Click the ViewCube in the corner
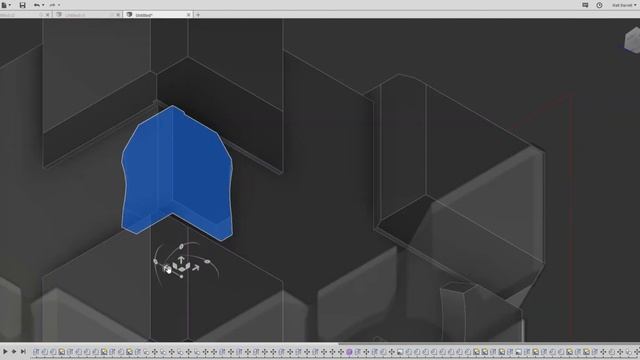640x360 pixels. [632, 40]
